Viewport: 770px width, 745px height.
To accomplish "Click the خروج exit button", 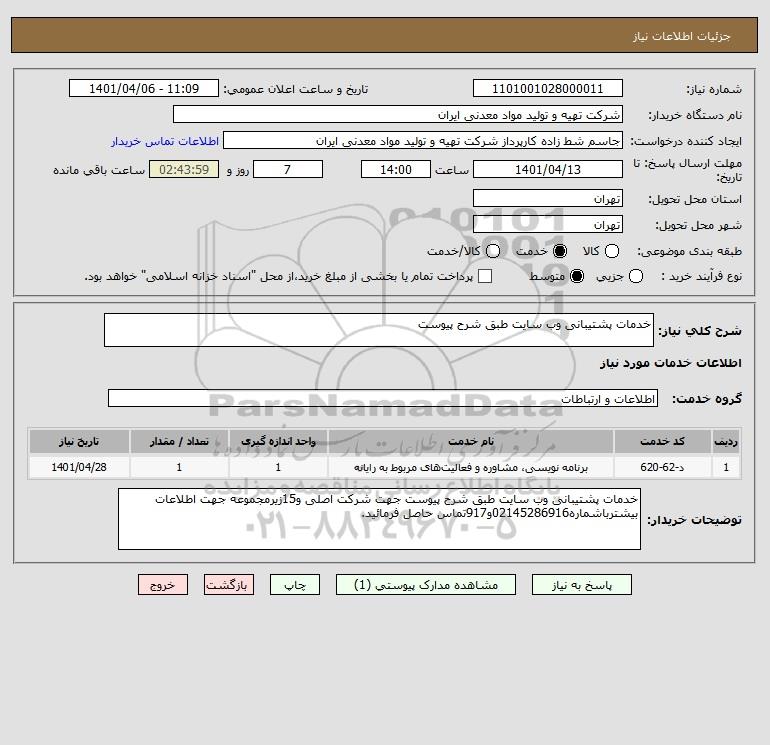I will [163, 585].
